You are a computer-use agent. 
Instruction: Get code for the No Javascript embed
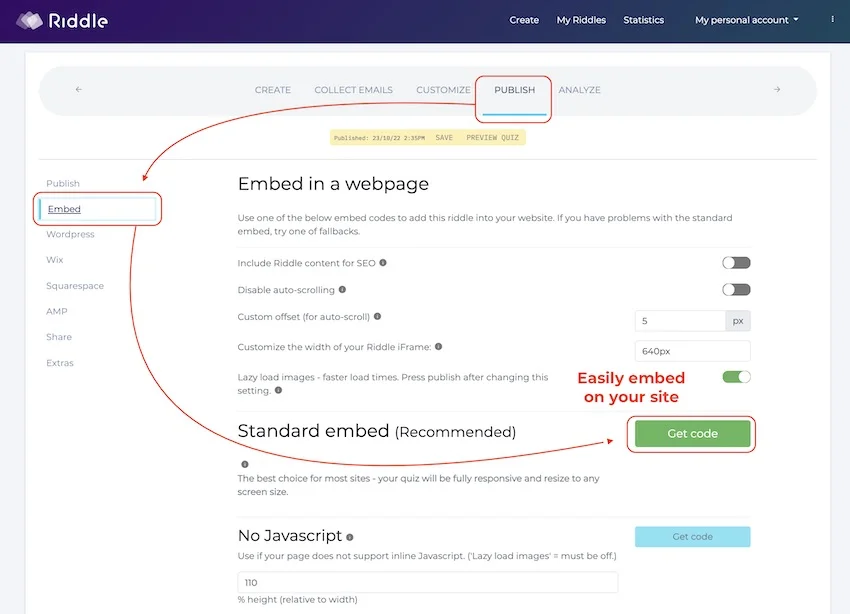point(692,537)
